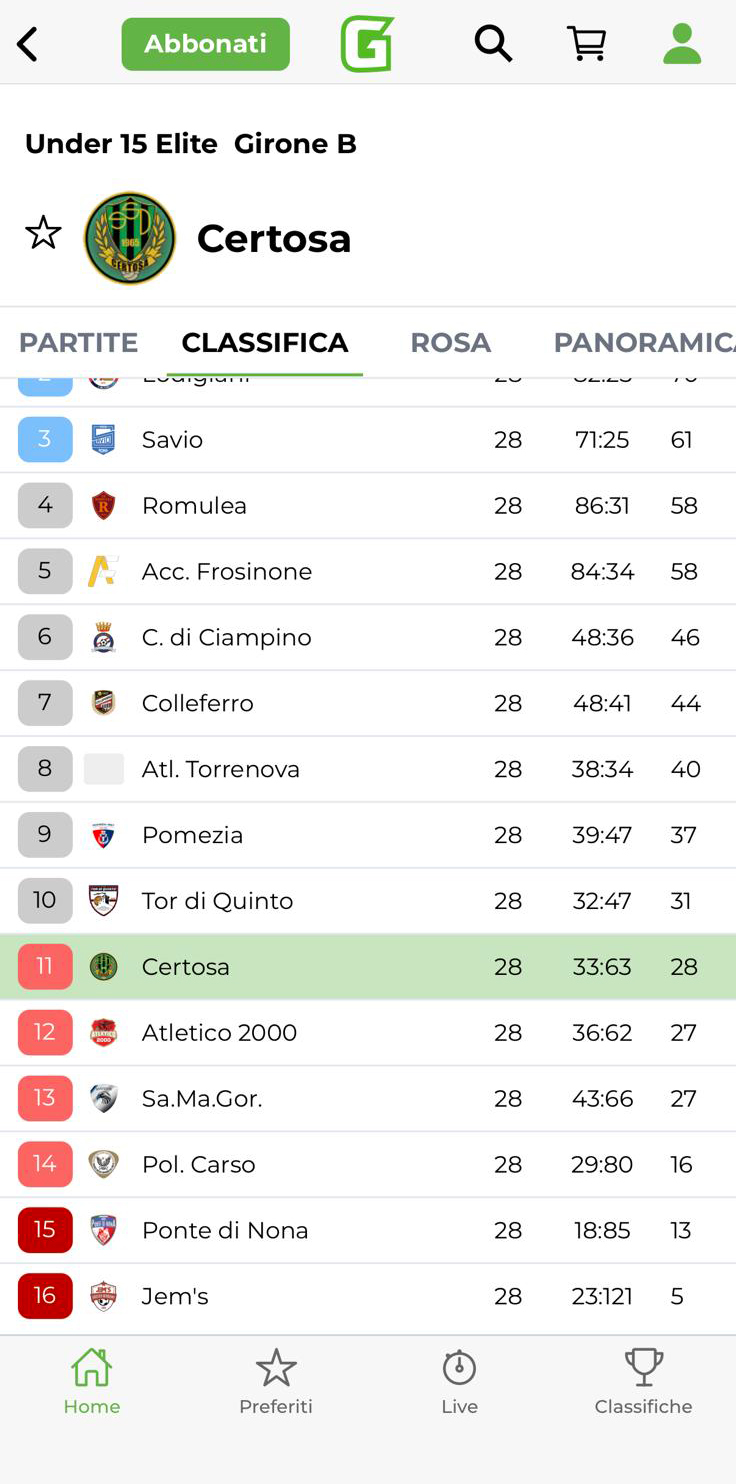Tap the green G logo

[x=367, y=44]
